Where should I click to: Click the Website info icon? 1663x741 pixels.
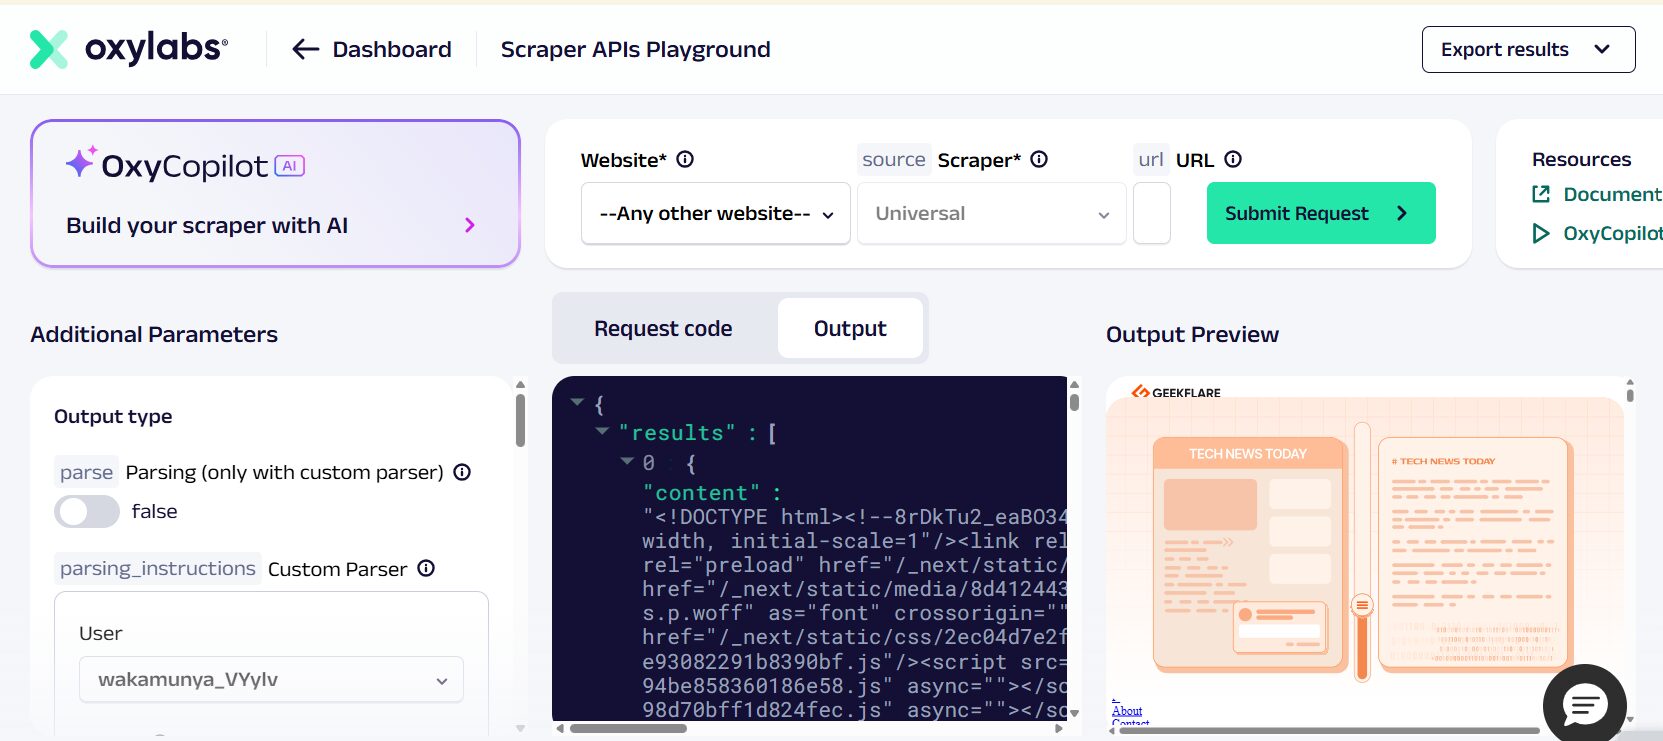coord(685,159)
